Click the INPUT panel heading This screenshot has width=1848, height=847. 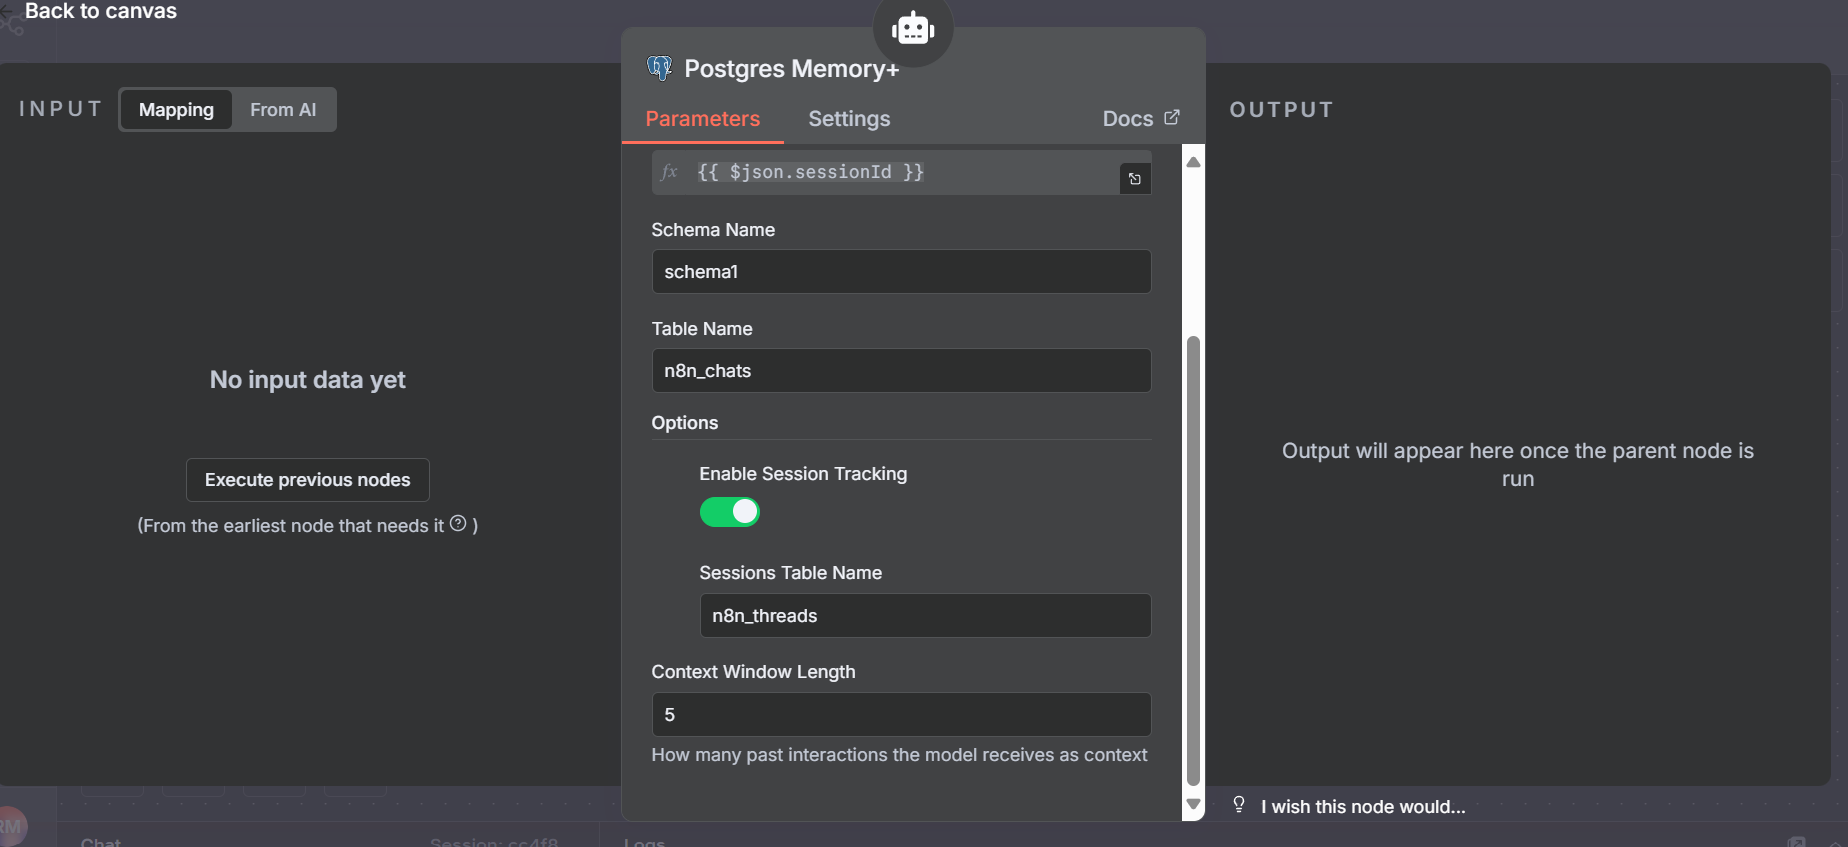[x=61, y=109]
